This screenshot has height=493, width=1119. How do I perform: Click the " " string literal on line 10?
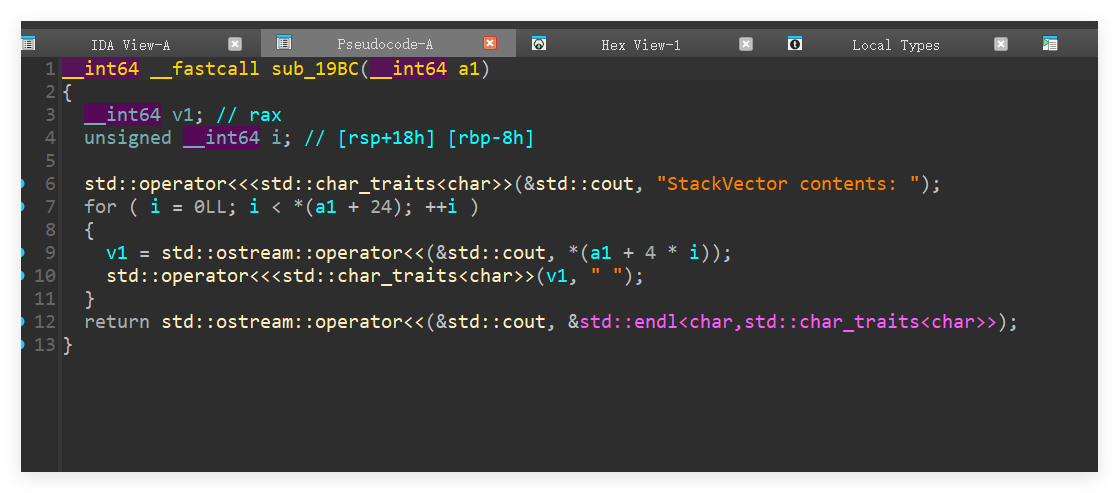click(605, 275)
